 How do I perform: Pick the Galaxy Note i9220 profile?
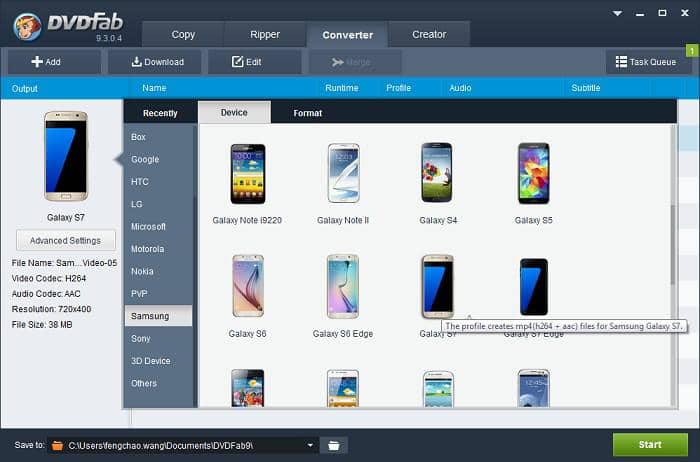(247, 183)
